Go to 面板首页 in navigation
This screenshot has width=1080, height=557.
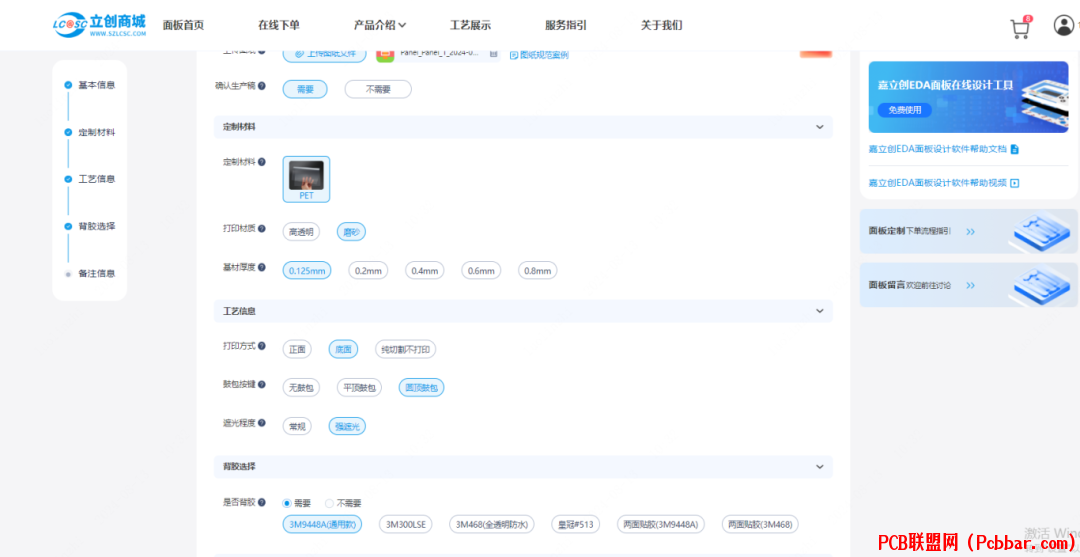pos(183,25)
